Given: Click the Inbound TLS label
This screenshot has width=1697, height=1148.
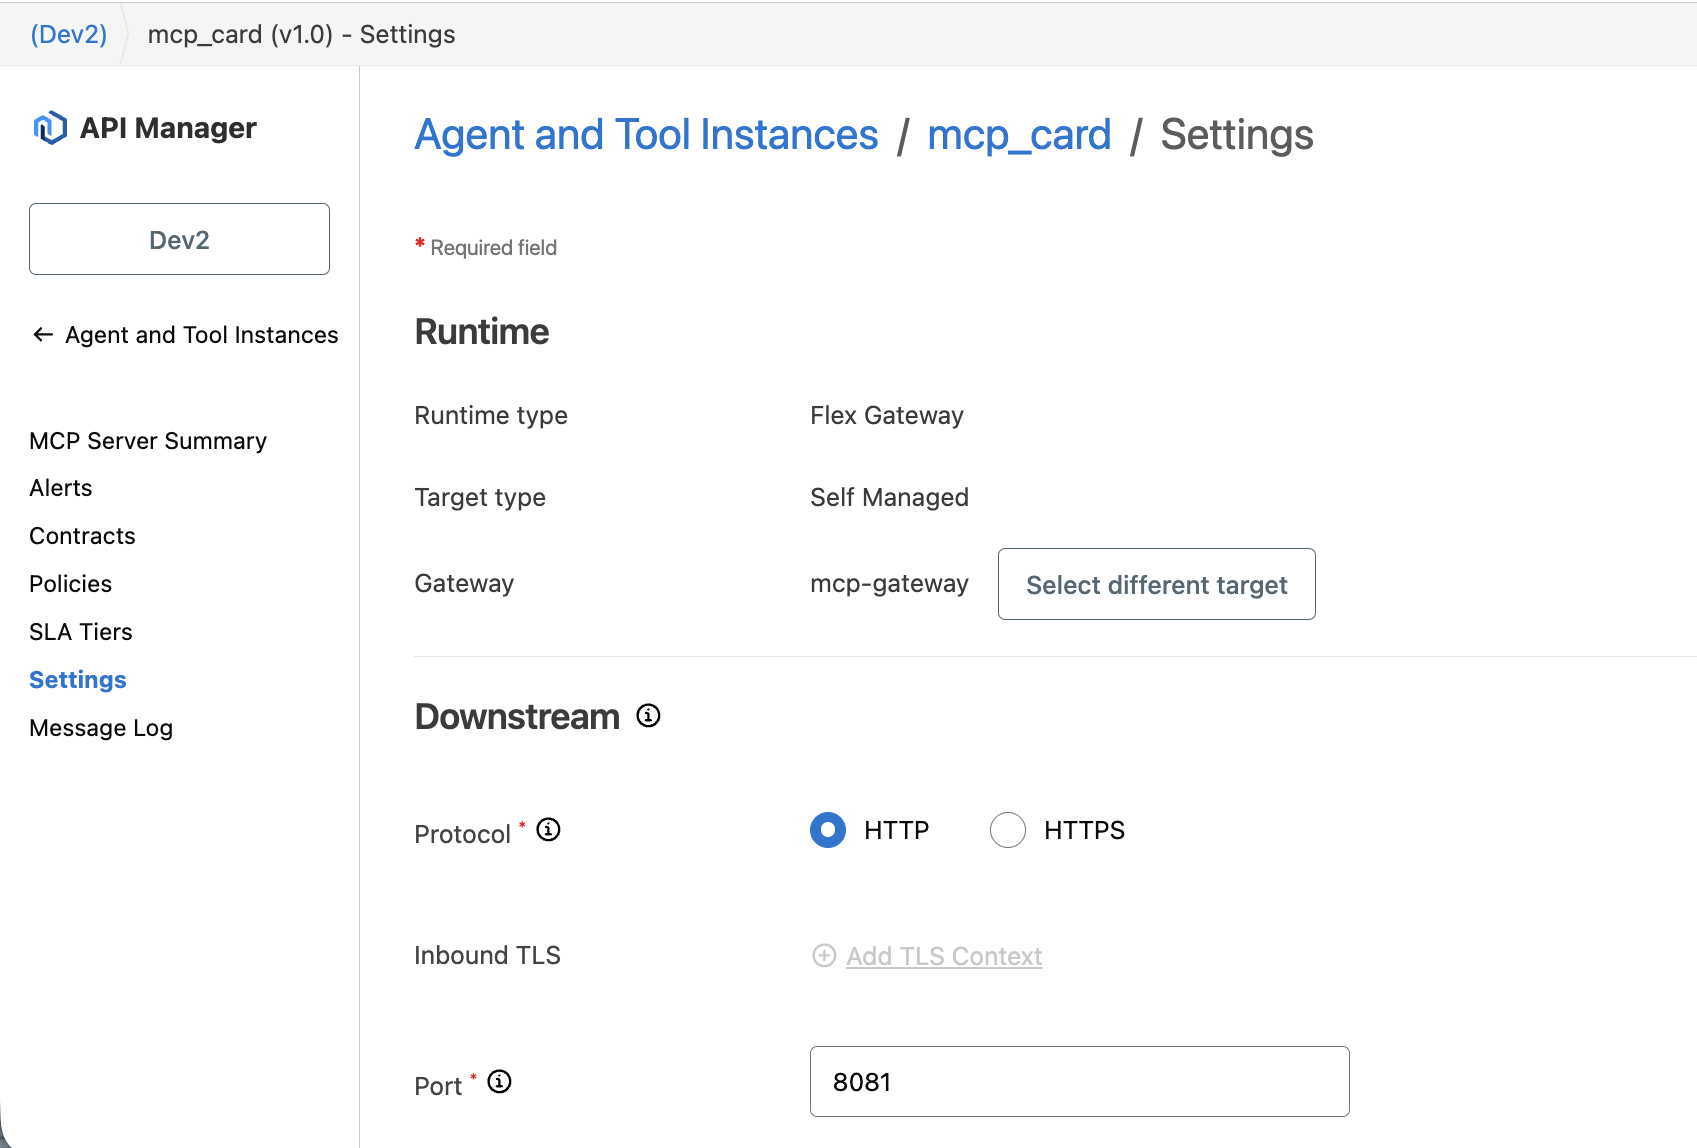Looking at the screenshot, I should click(x=488, y=955).
